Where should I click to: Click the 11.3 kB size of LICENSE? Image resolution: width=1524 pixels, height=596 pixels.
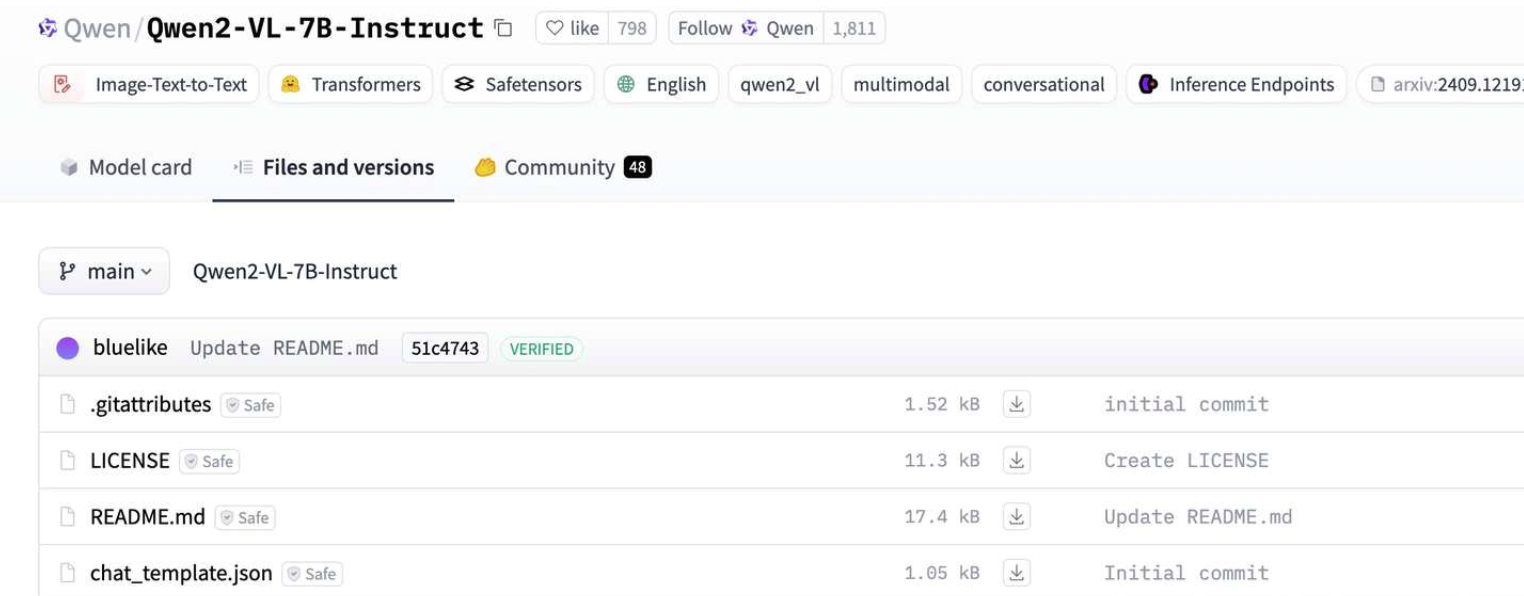pos(942,460)
